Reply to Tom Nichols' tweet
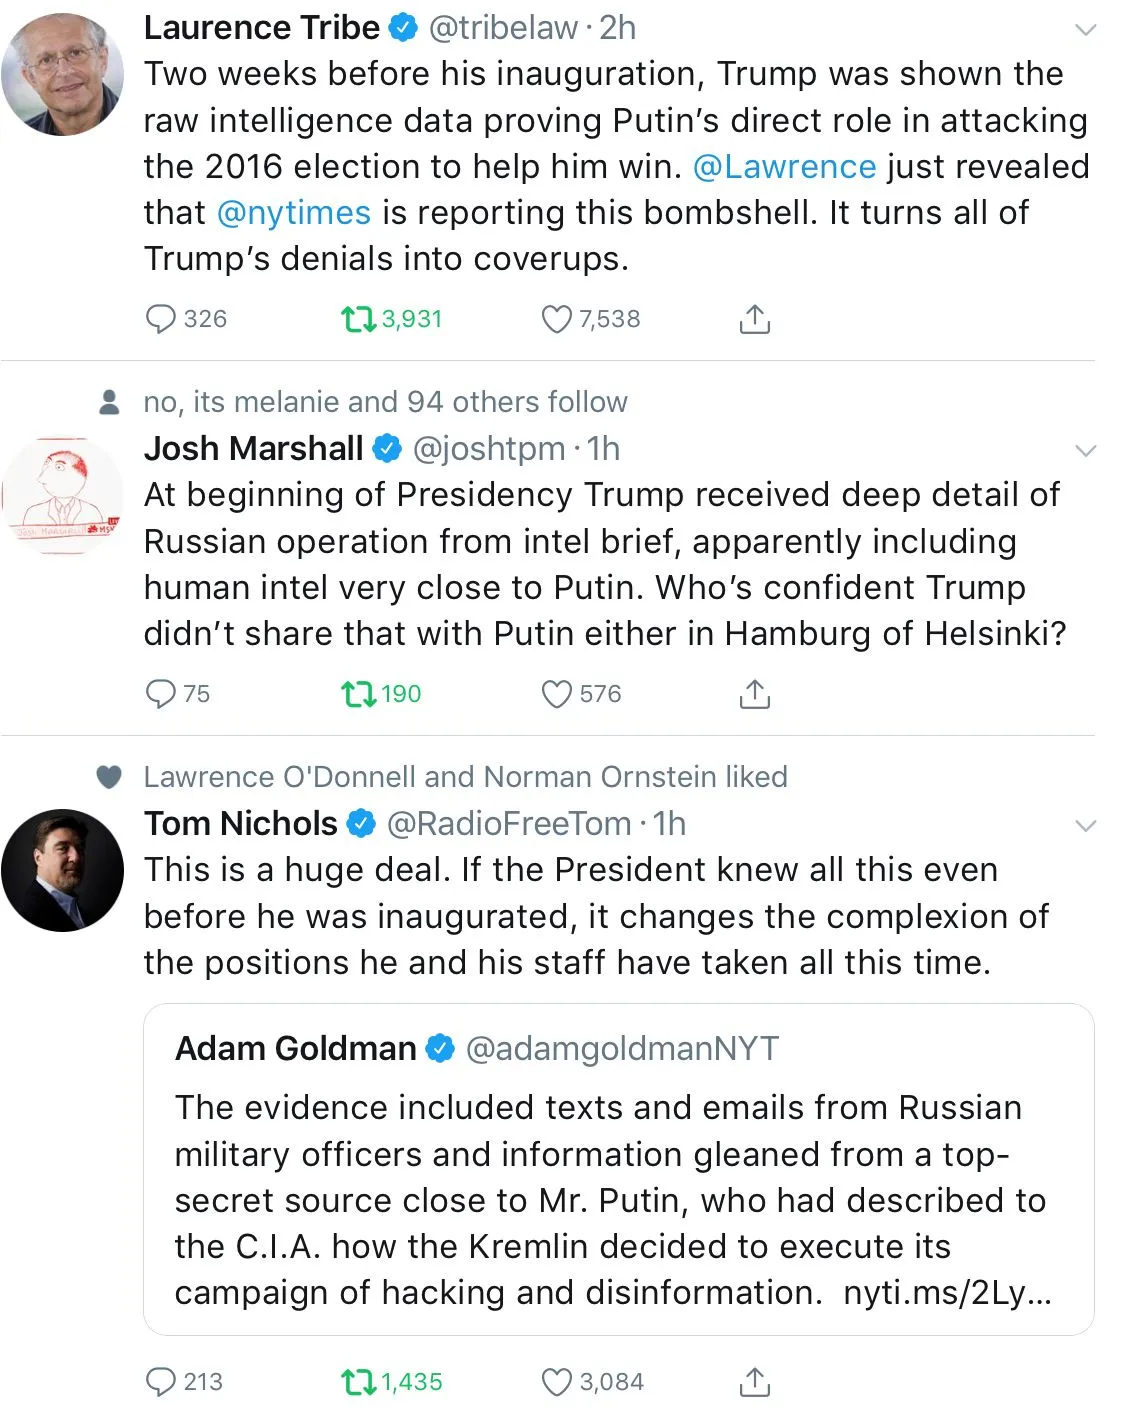Viewport: 1122px width, 1413px height. [161, 1382]
